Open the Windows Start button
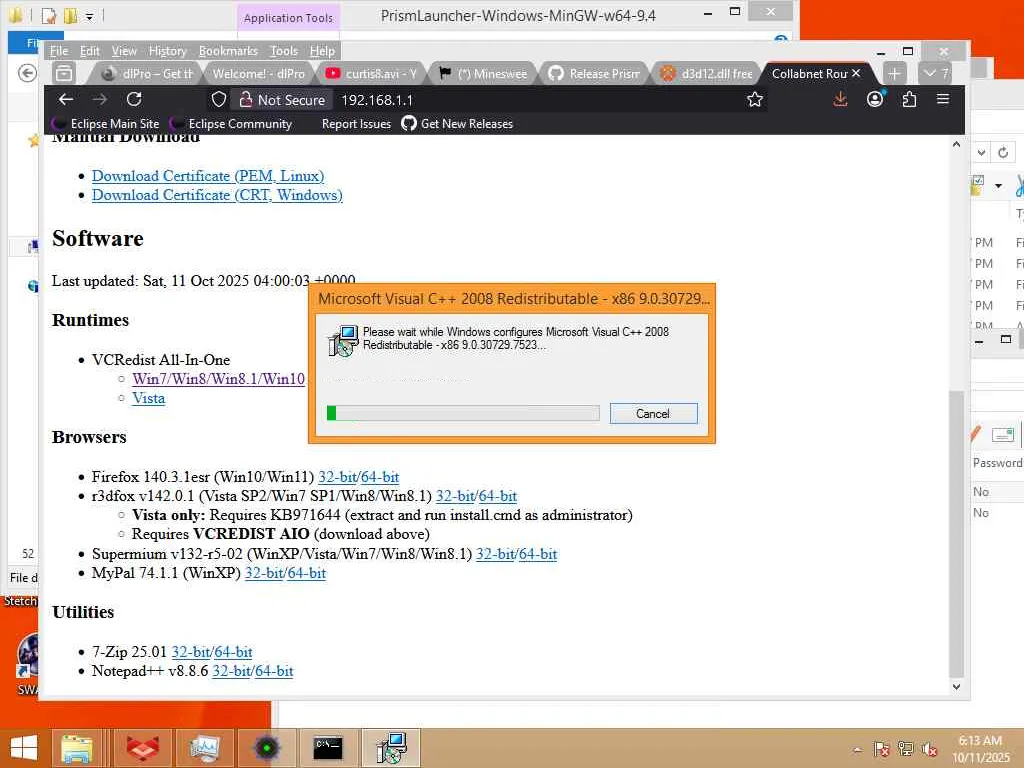This screenshot has width=1024, height=768. tap(24, 748)
